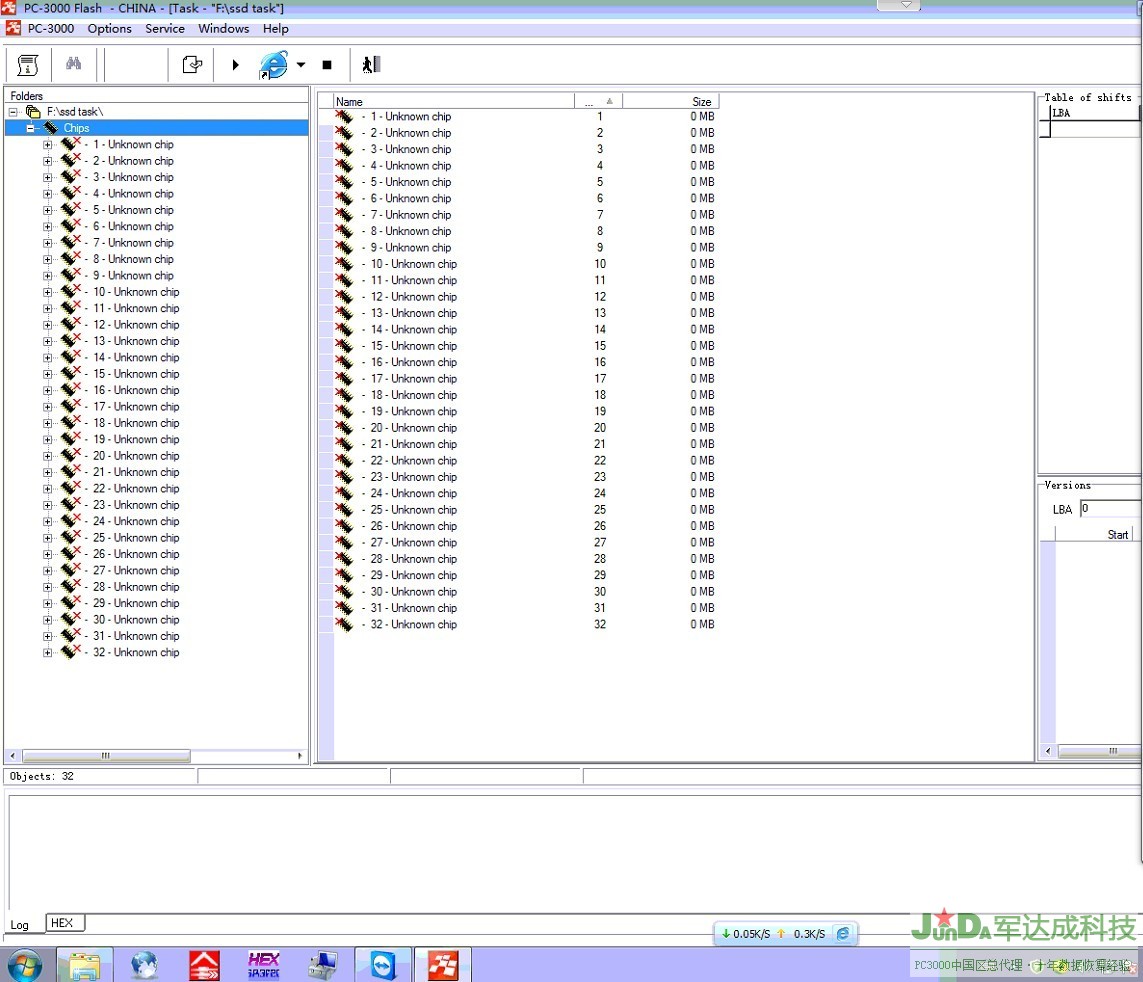This screenshot has height=982, width=1143.
Task: Expand the '16 - Unknown chip' tree node
Action: point(48,391)
